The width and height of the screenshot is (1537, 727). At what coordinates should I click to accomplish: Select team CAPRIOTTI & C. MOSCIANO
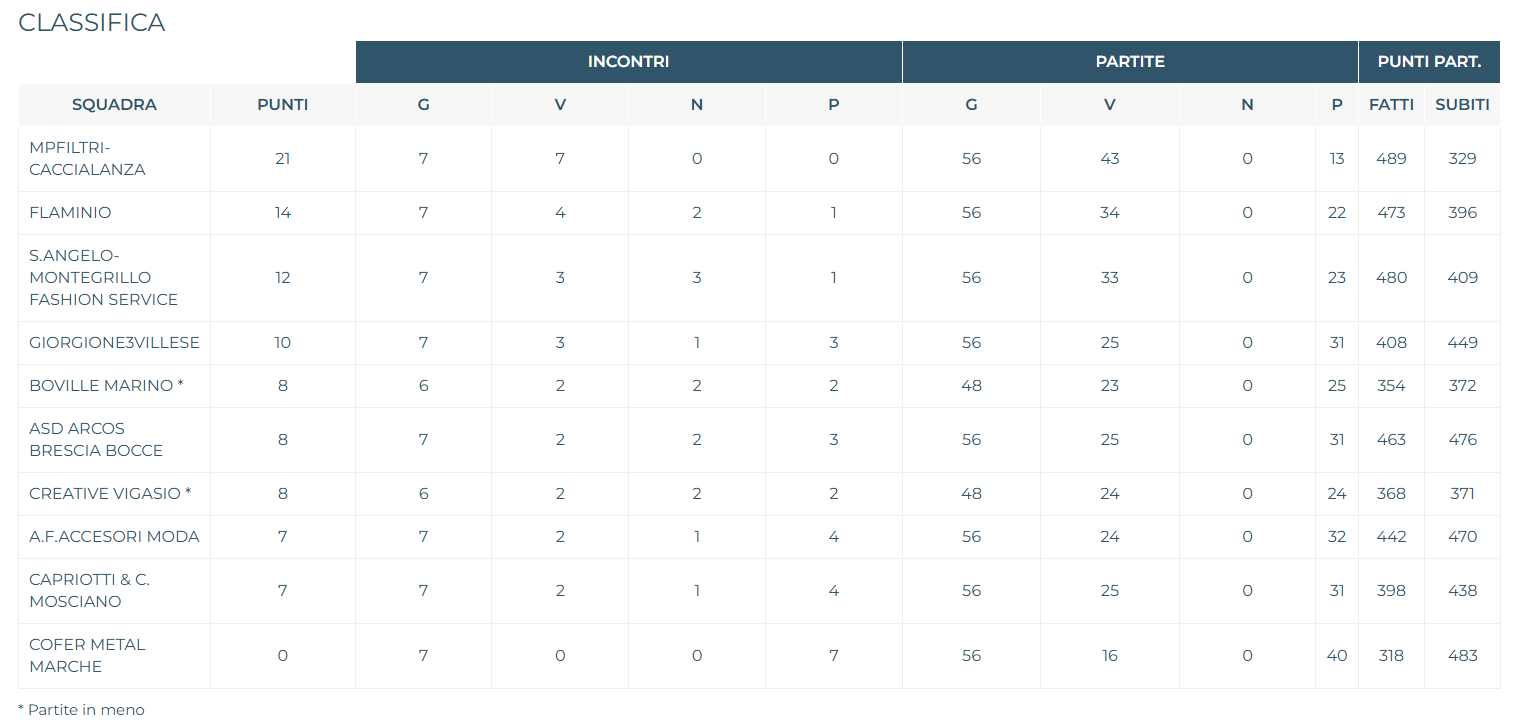89,591
